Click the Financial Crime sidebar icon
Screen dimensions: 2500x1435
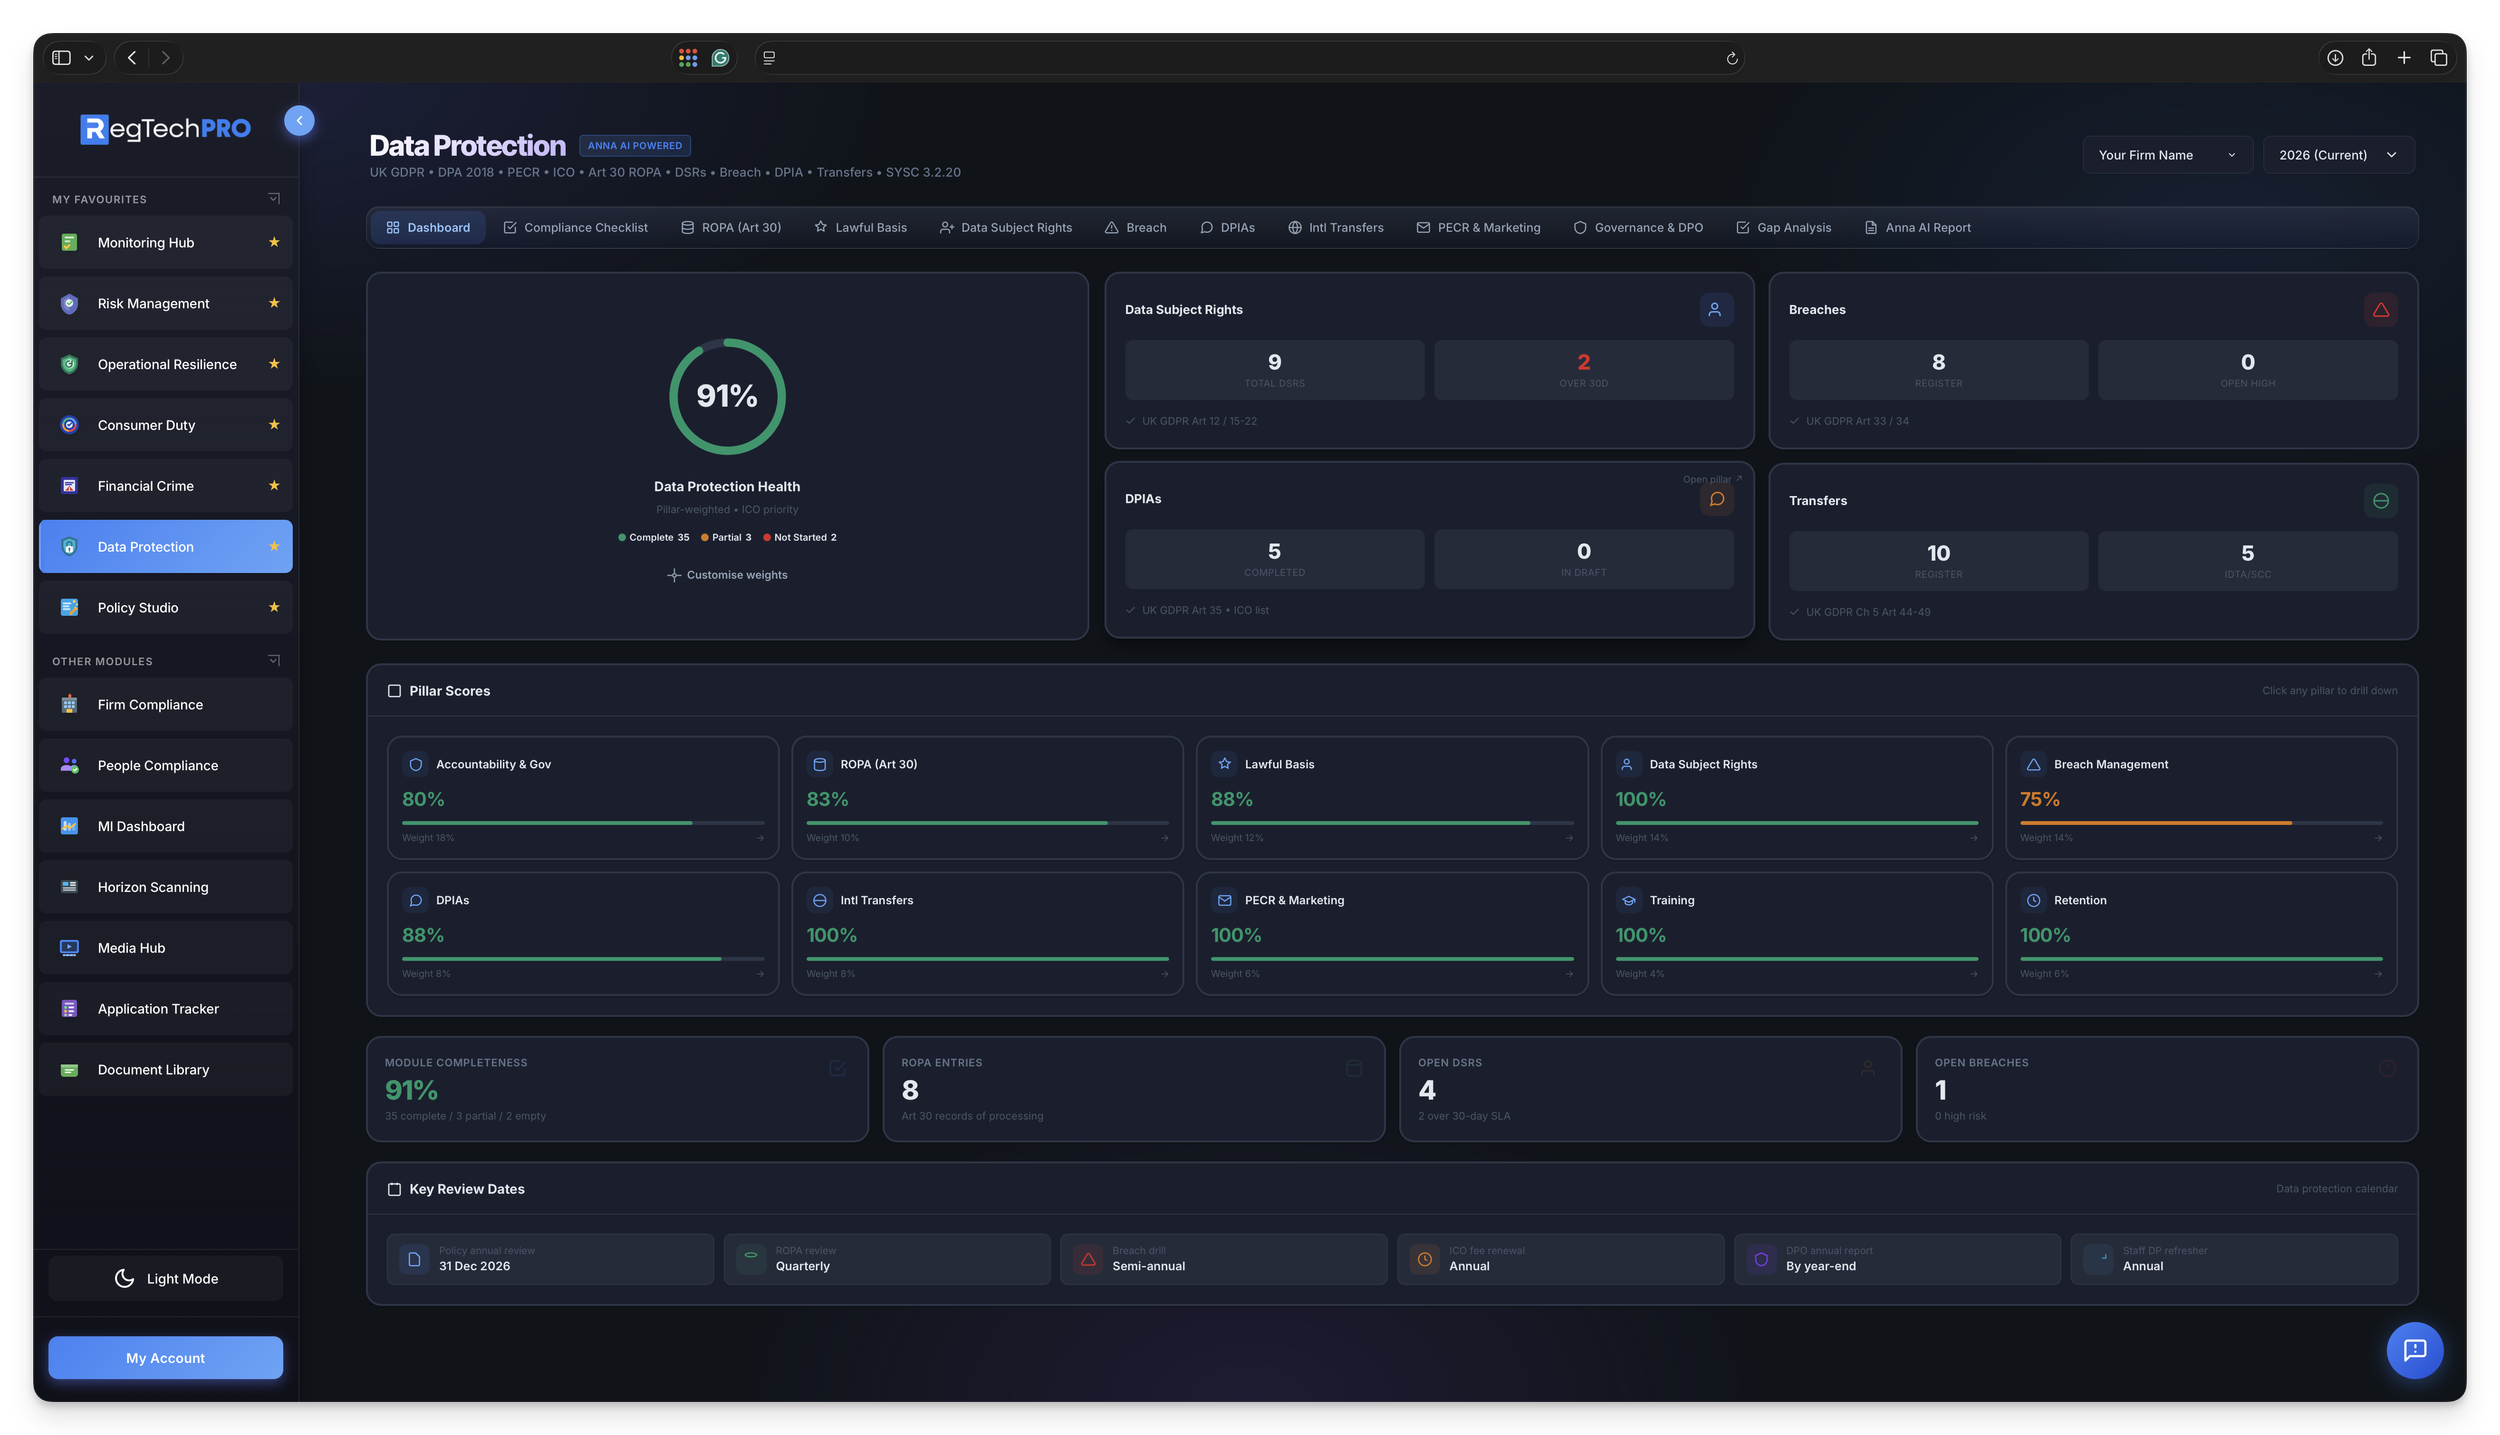[69, 486]
